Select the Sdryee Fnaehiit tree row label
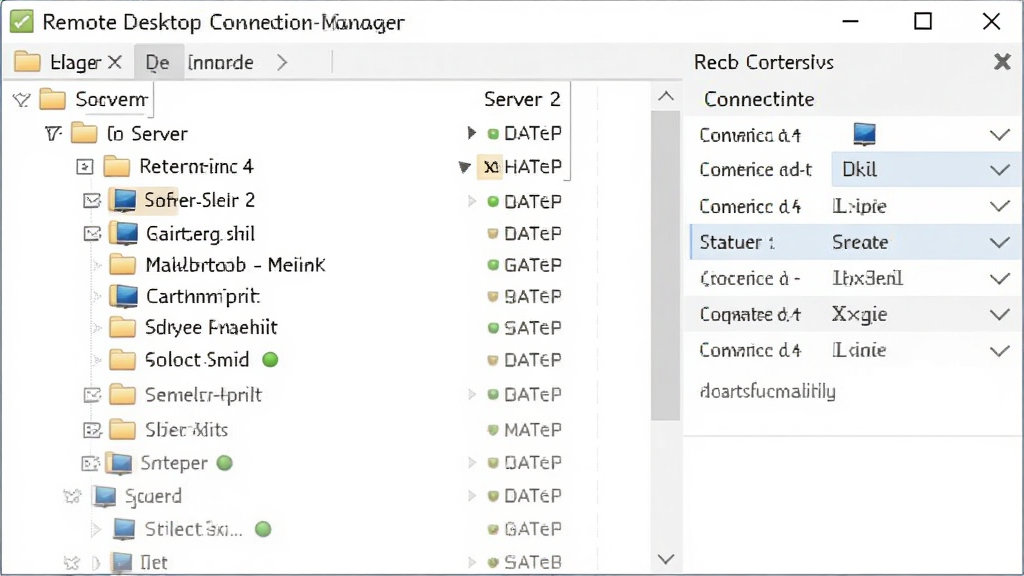Viewport: 1024px width, 576px height. click(211, 327)
